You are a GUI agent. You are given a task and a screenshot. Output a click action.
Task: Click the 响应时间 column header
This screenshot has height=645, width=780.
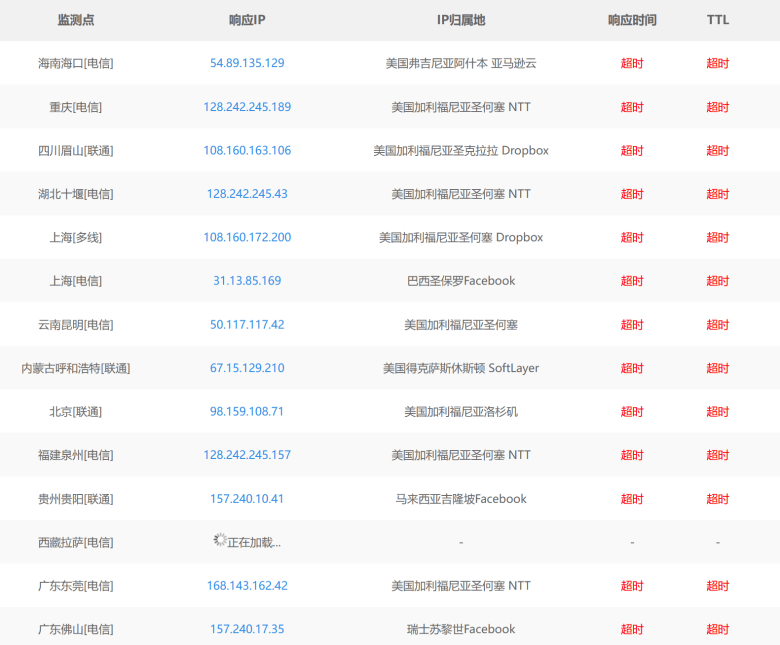pyautogui.click(x=632, y=20)
